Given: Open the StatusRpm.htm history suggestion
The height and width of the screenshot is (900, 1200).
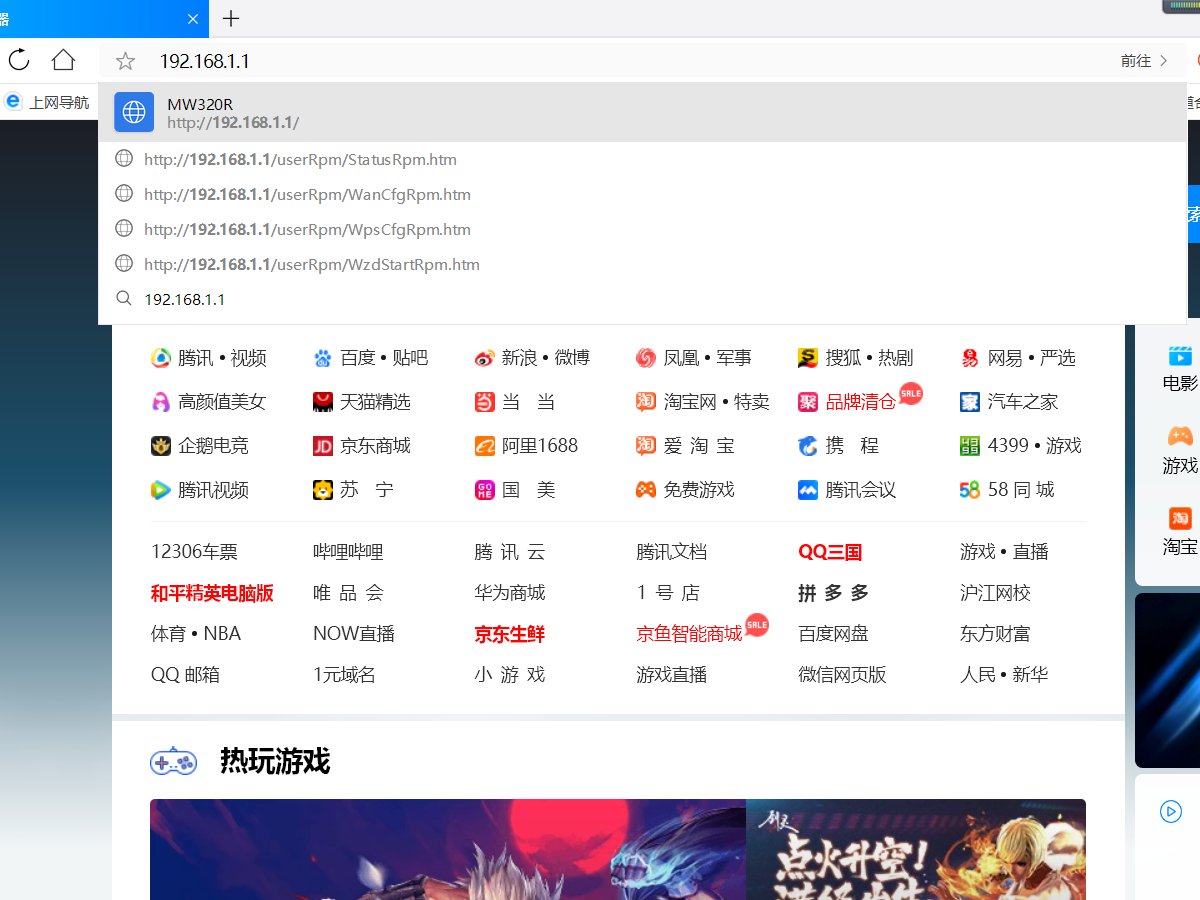Looking at the screenshot, I should click(x=300, y=159).
